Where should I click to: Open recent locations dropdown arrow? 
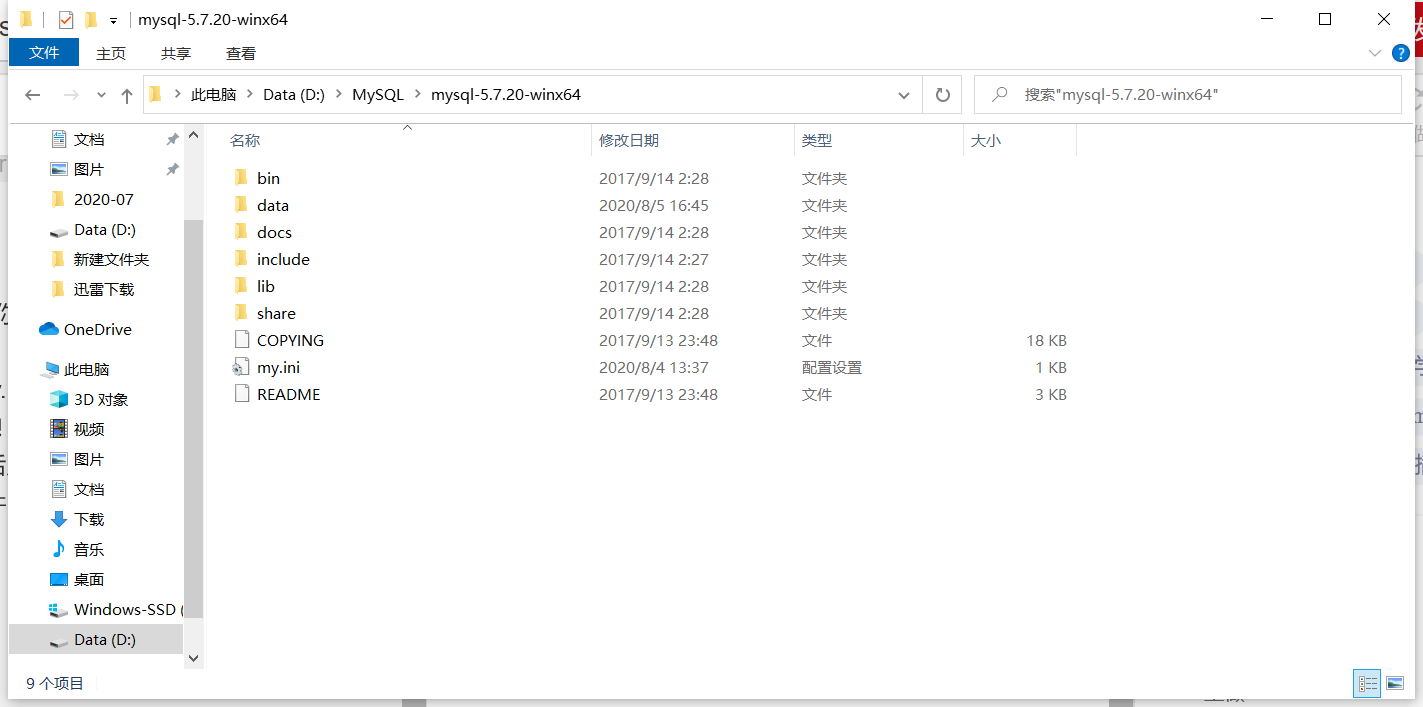[x=101, y=95]
